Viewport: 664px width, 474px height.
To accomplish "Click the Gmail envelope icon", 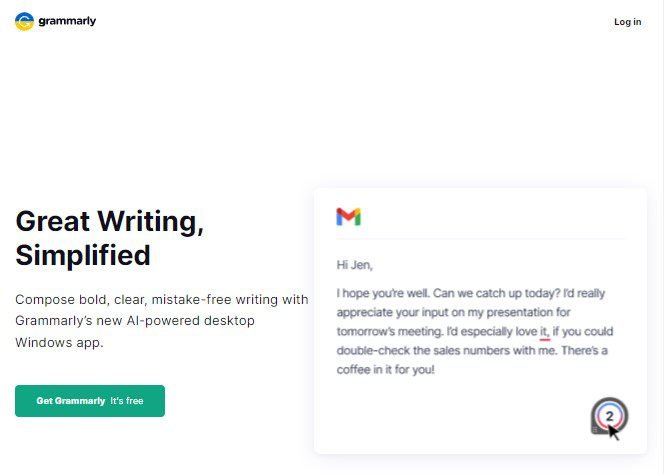I will [x=348, y=217].
